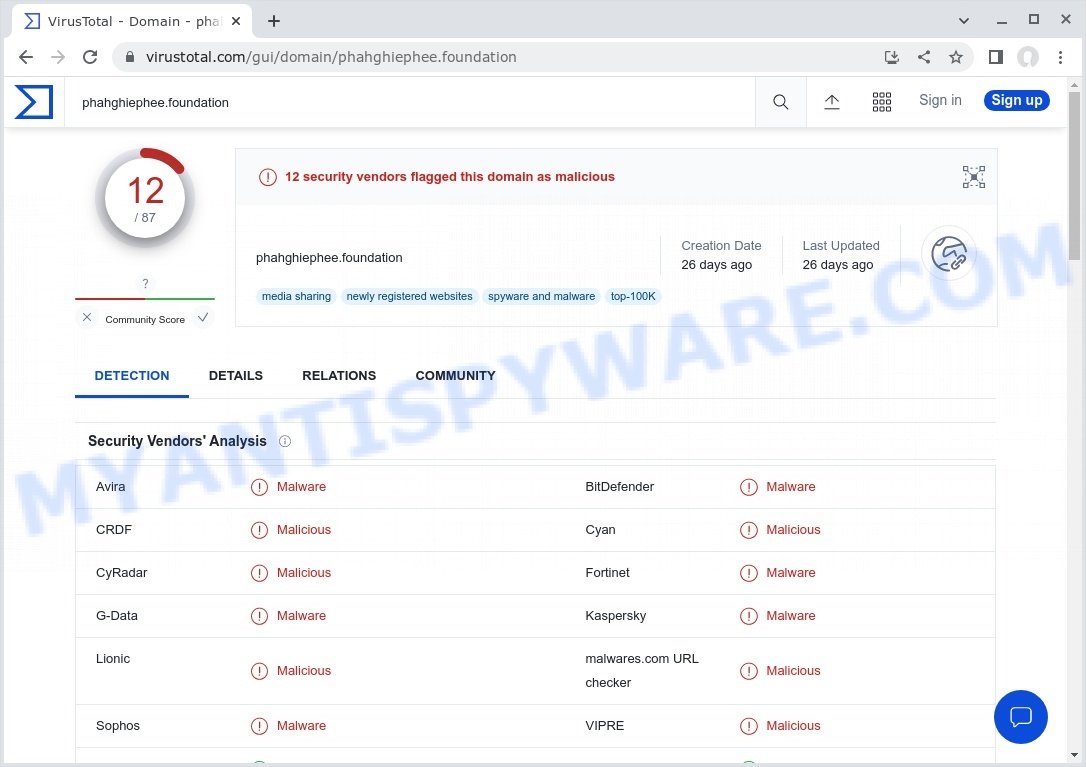The height and width of the screenshot is (767, 1086).
Task: Click the Security Vendors' Analysis info icon
Action: 285,441
